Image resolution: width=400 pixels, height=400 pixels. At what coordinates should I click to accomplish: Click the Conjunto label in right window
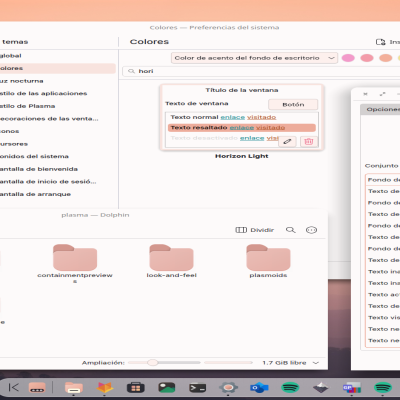pyautogui.click(x=382, y=166)
